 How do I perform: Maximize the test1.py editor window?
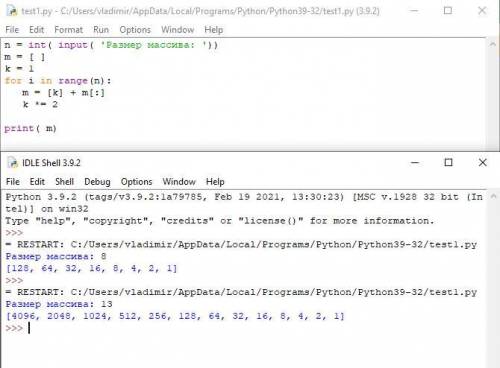click(448, 11)
